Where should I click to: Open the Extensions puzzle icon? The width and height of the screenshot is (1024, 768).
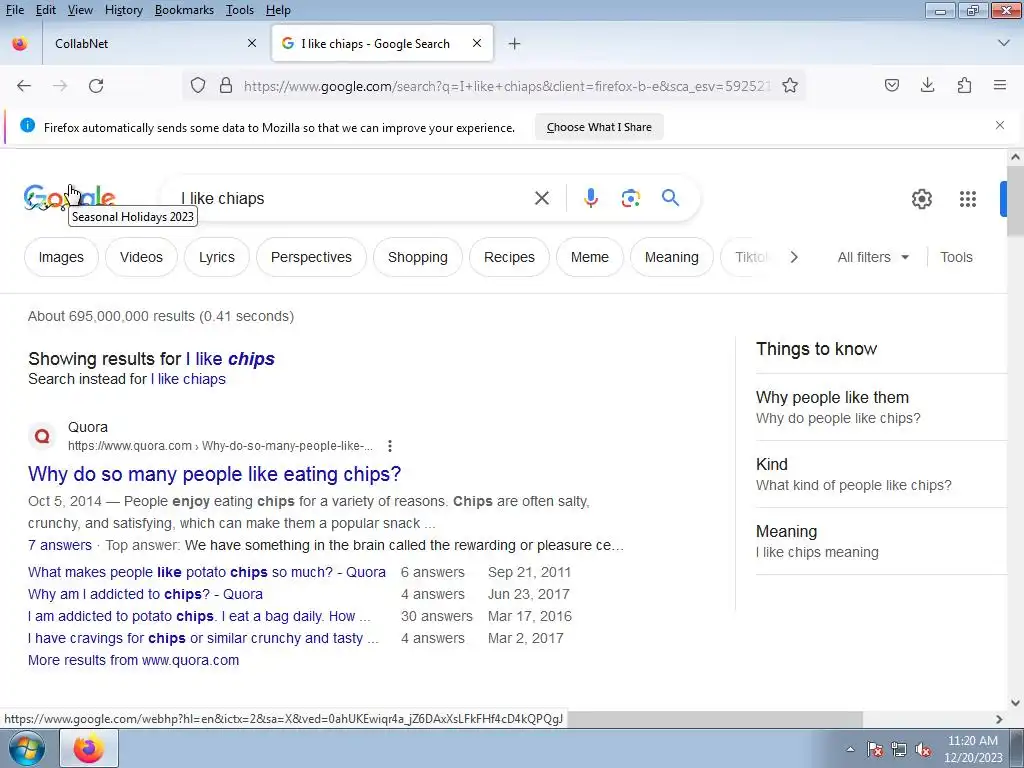tap(964, 86)
